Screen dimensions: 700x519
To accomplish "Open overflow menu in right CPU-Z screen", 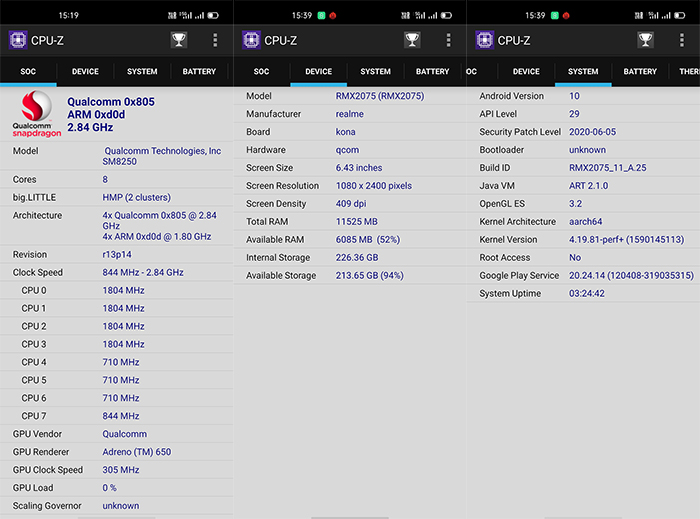I will (x=682, y=40).
